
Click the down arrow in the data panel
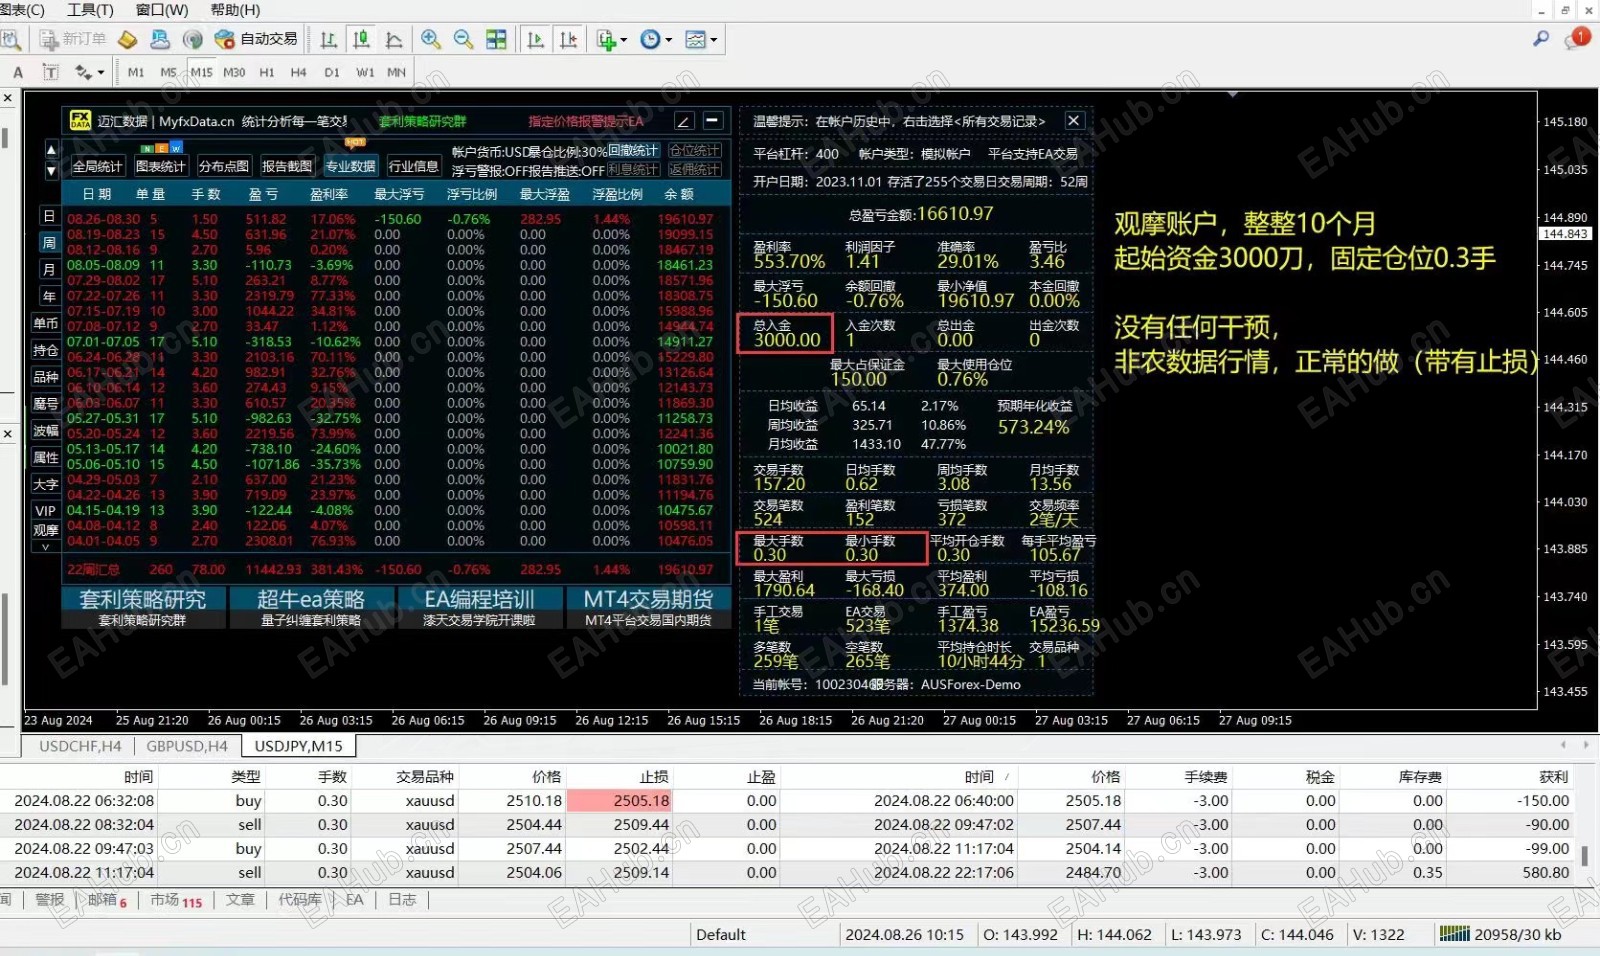51,170
